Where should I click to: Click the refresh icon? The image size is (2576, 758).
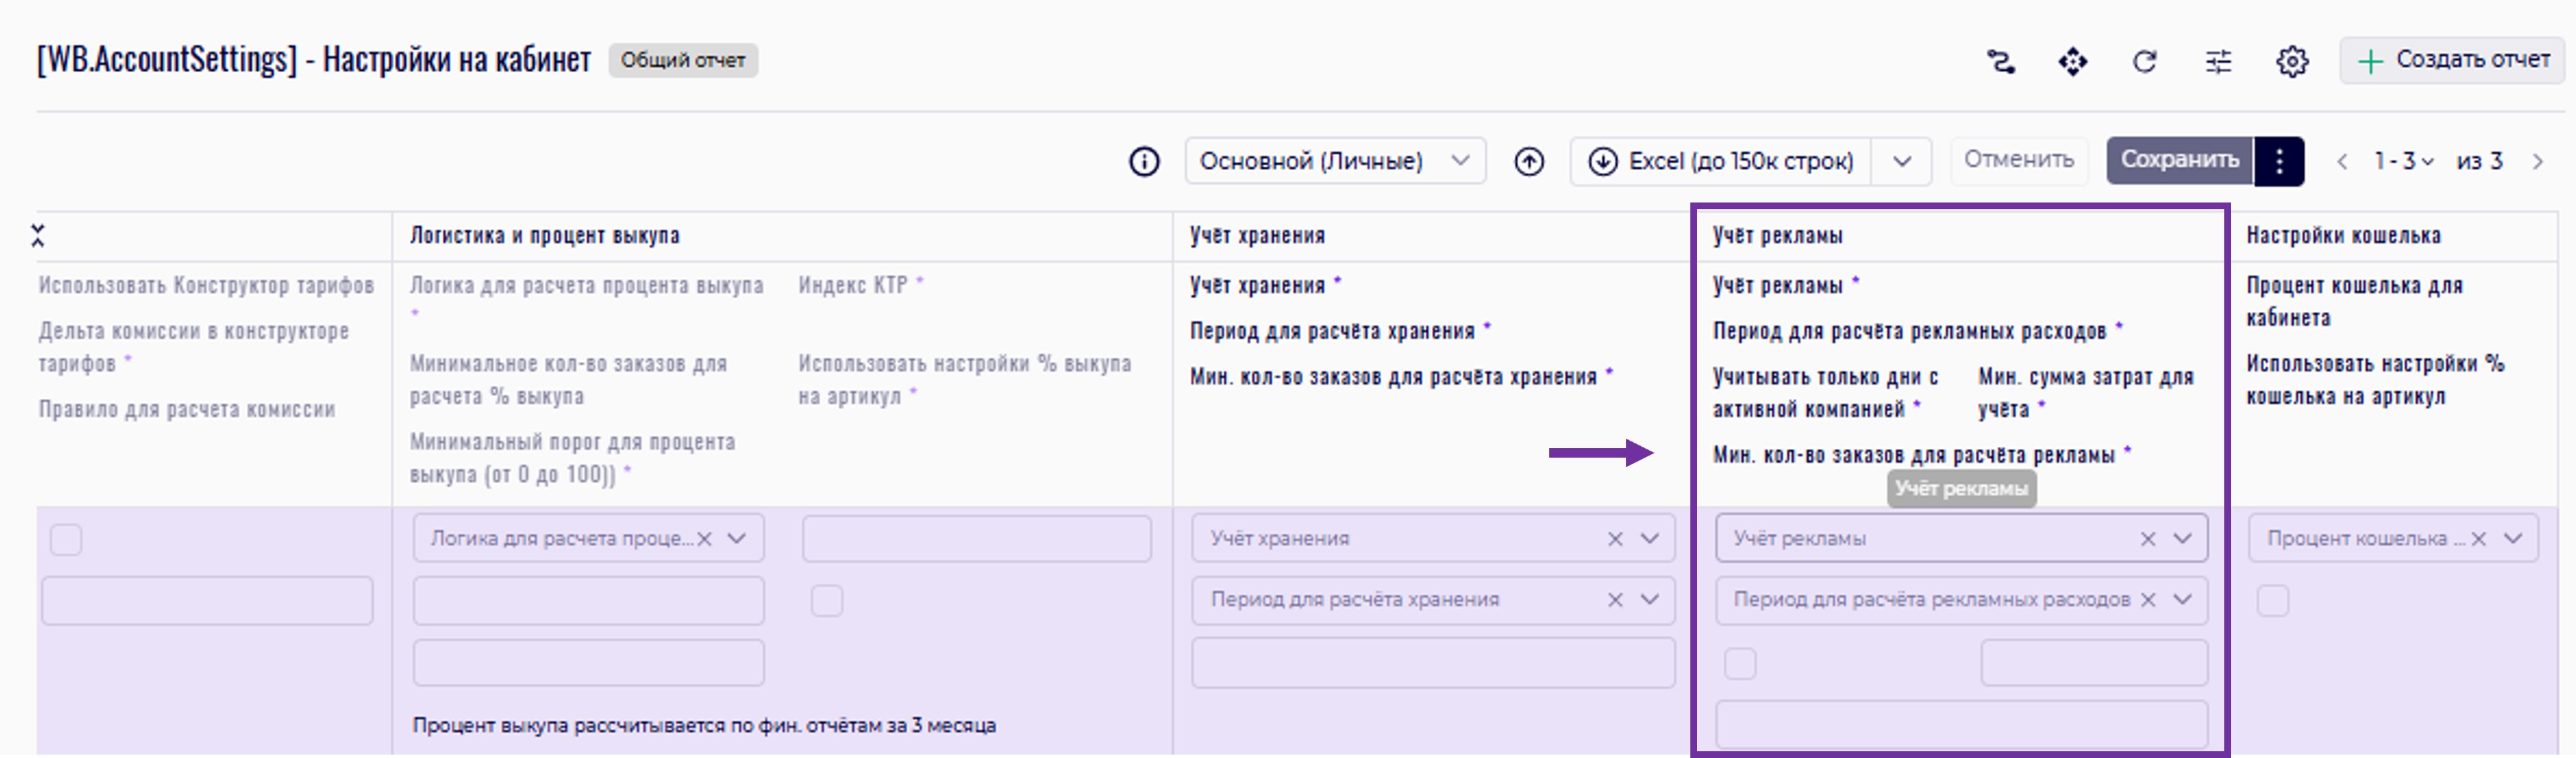click(2144, 62)
